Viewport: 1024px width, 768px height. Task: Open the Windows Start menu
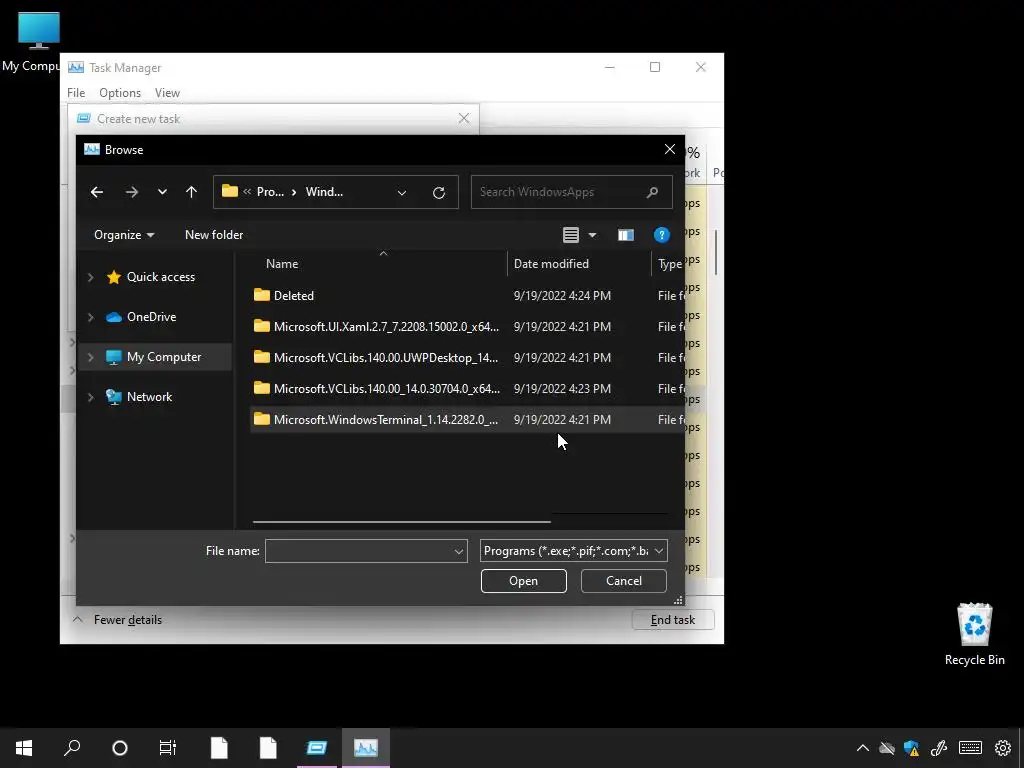(24, 748)
